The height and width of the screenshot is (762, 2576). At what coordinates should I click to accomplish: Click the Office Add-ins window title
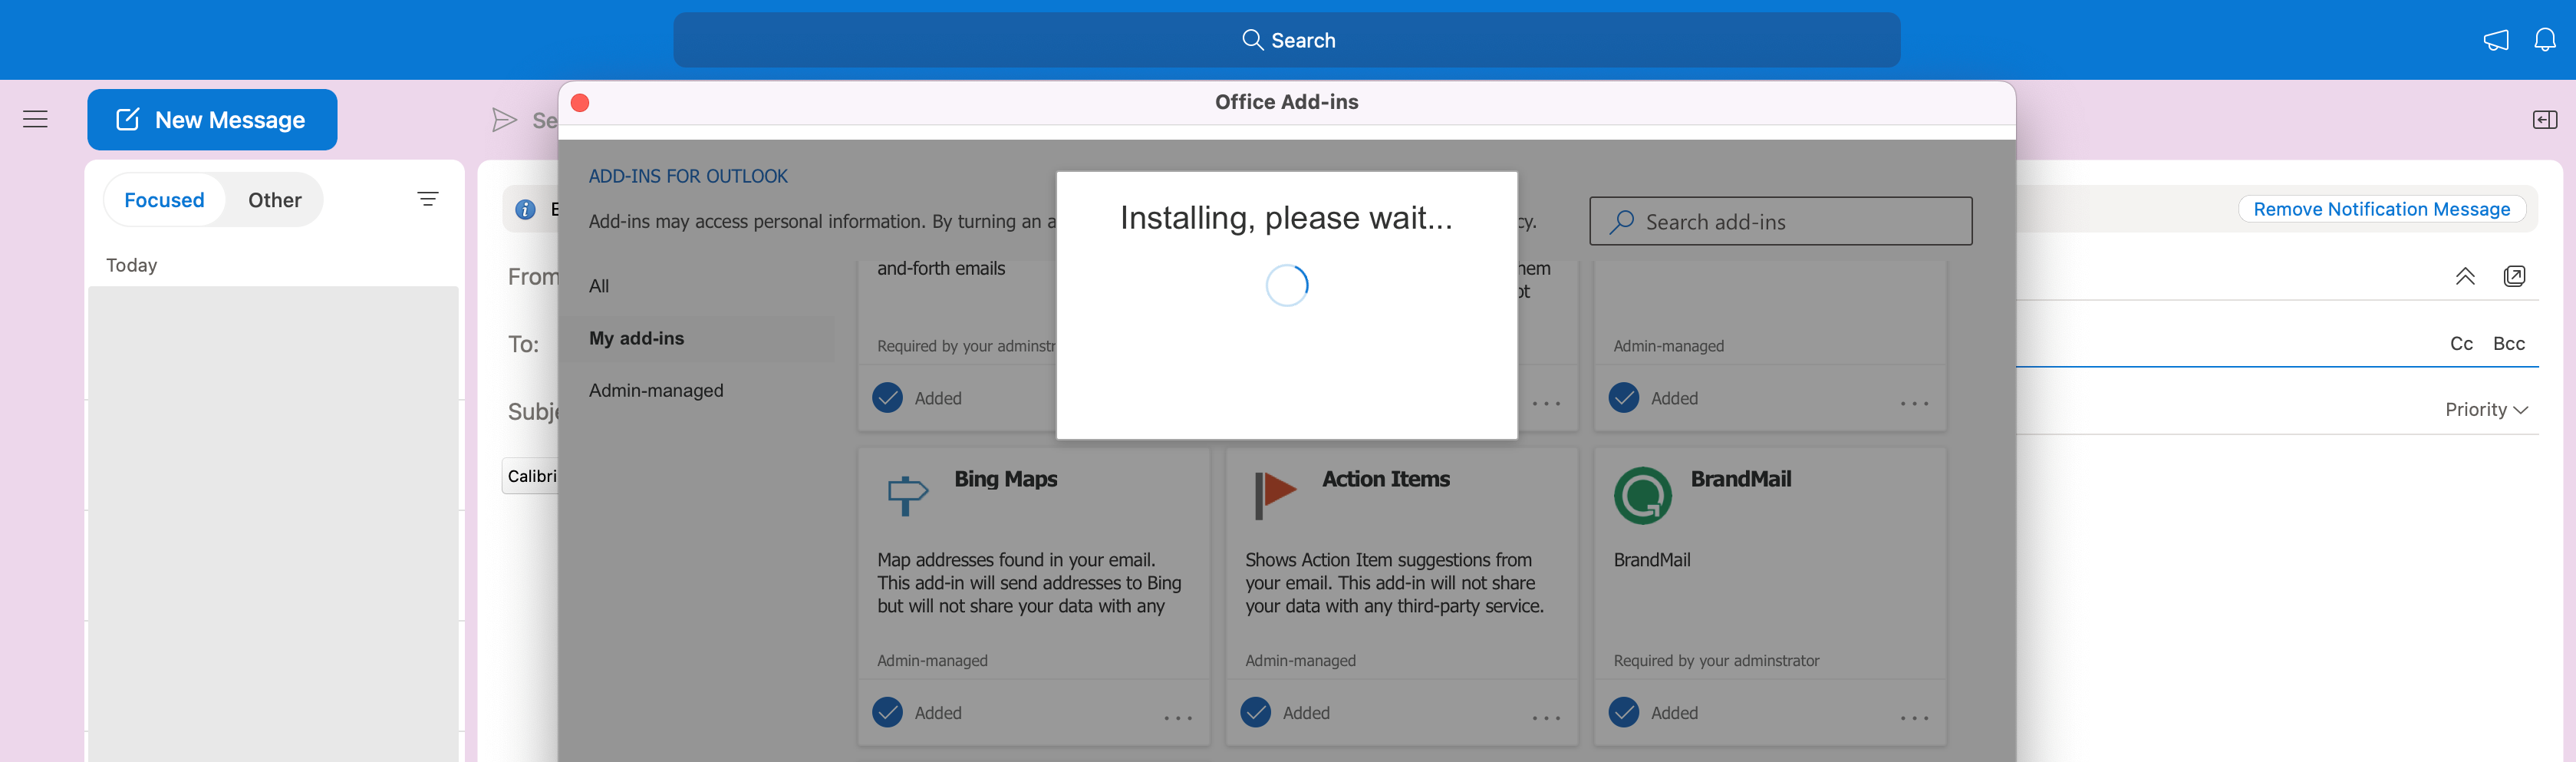1286,102
